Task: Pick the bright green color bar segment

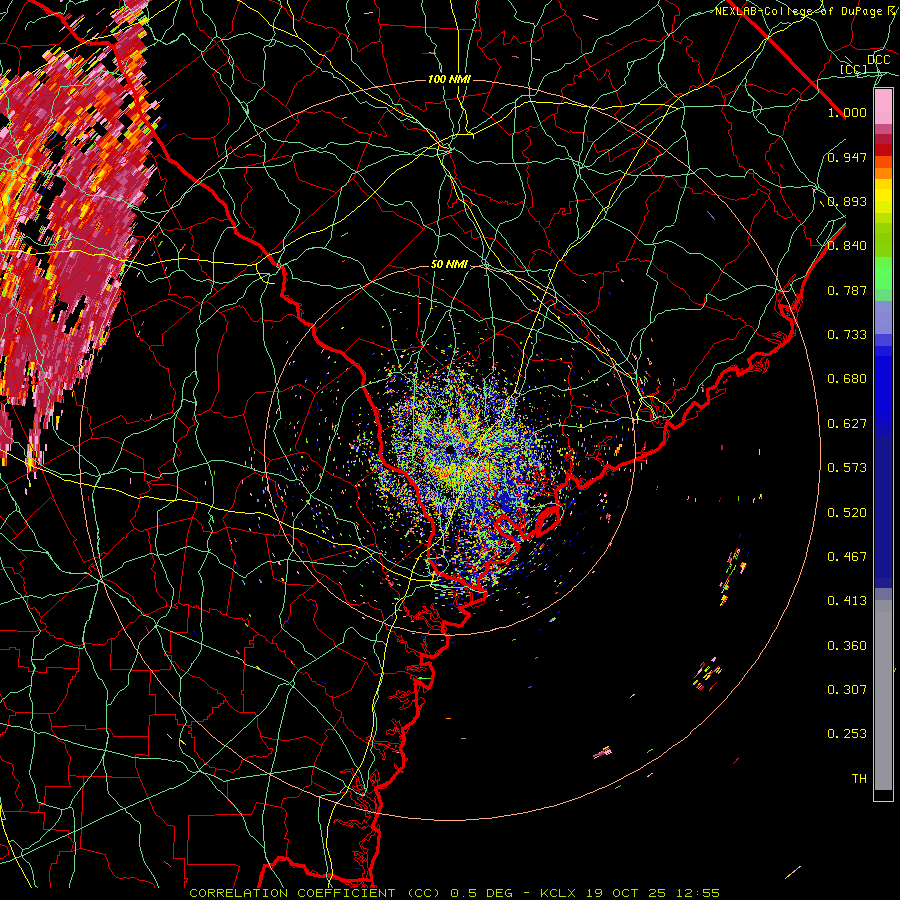Action: pos(883,273)
